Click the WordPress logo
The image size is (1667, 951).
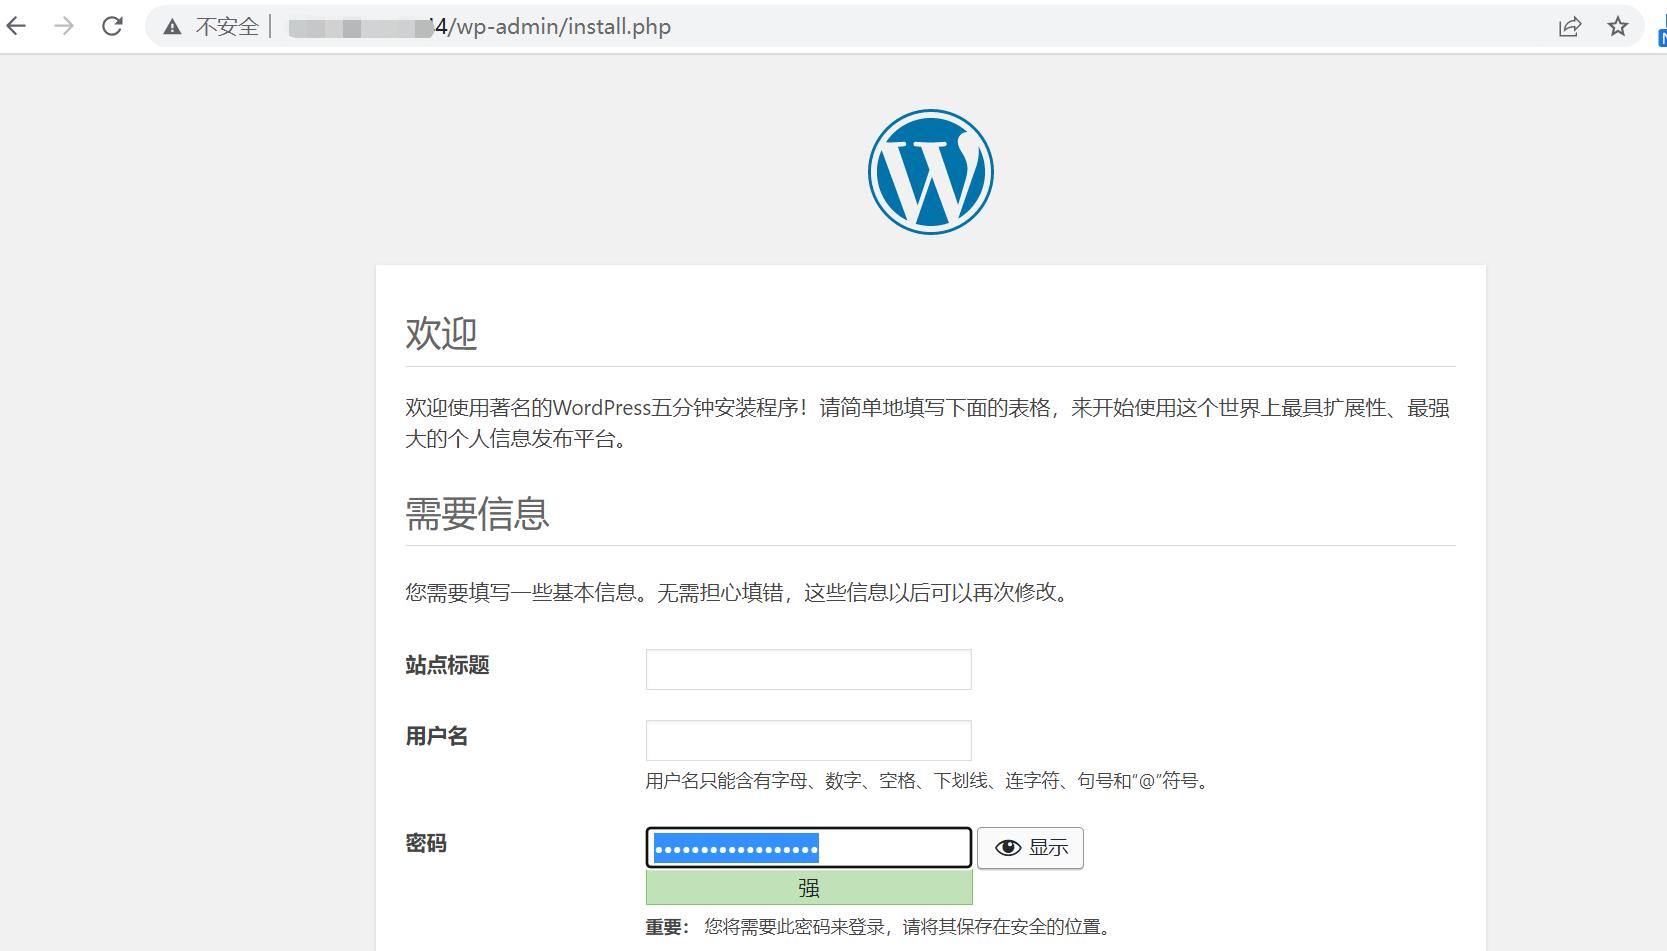tap(929, 171)
